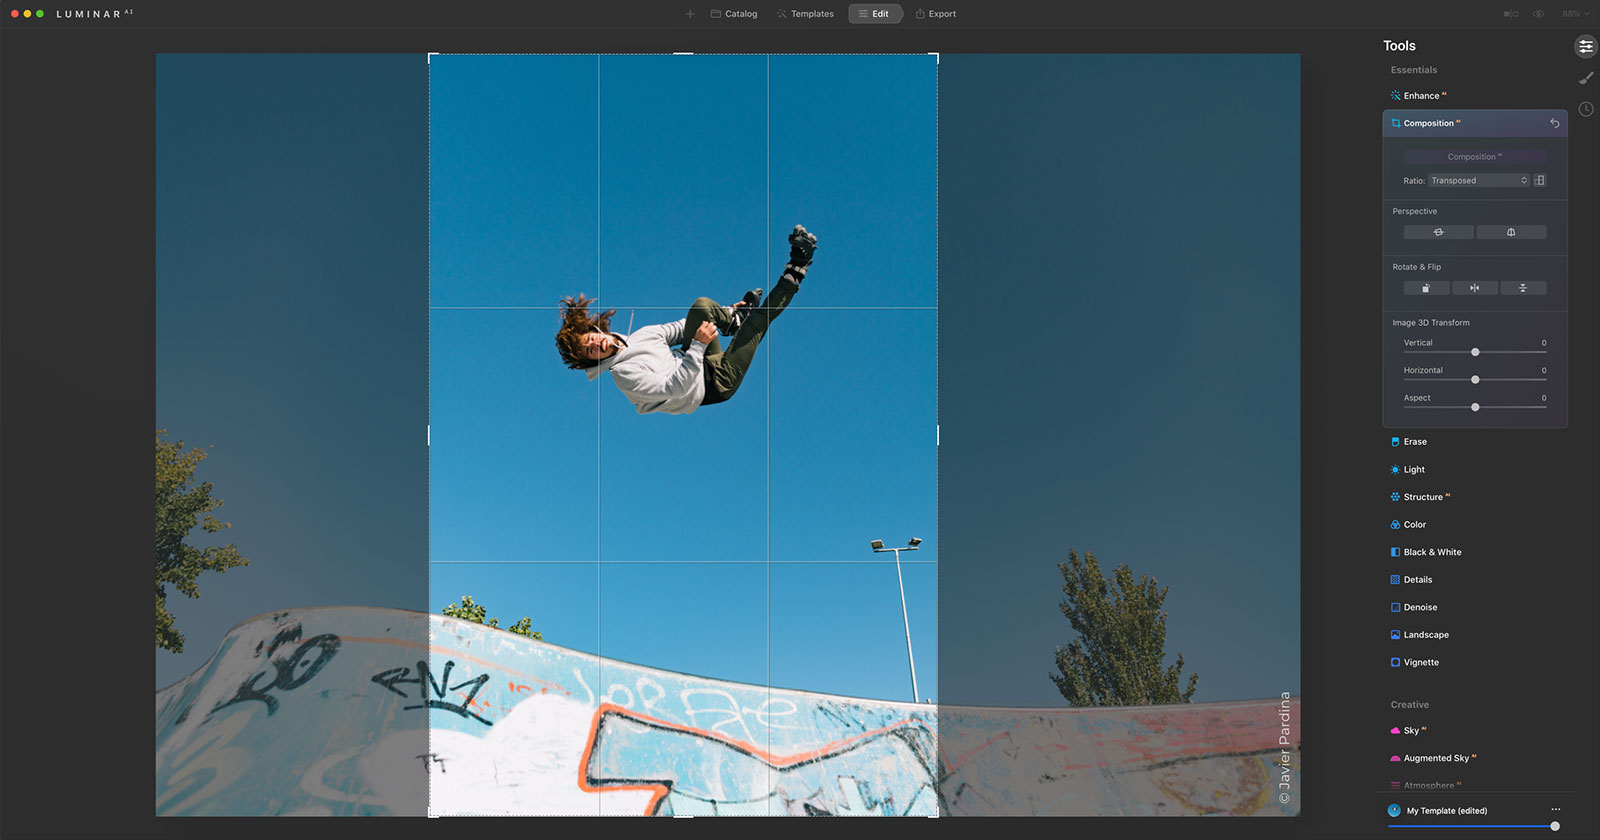Toggle the eye preview of original image
This screenshot has height=840, width=1600.
click(1539, 14)
